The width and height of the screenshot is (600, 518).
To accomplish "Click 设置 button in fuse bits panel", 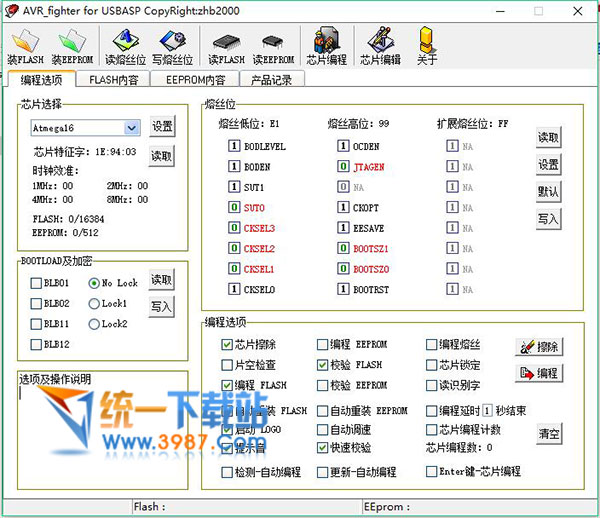I will pyautogui.click(x=548, y=164).
